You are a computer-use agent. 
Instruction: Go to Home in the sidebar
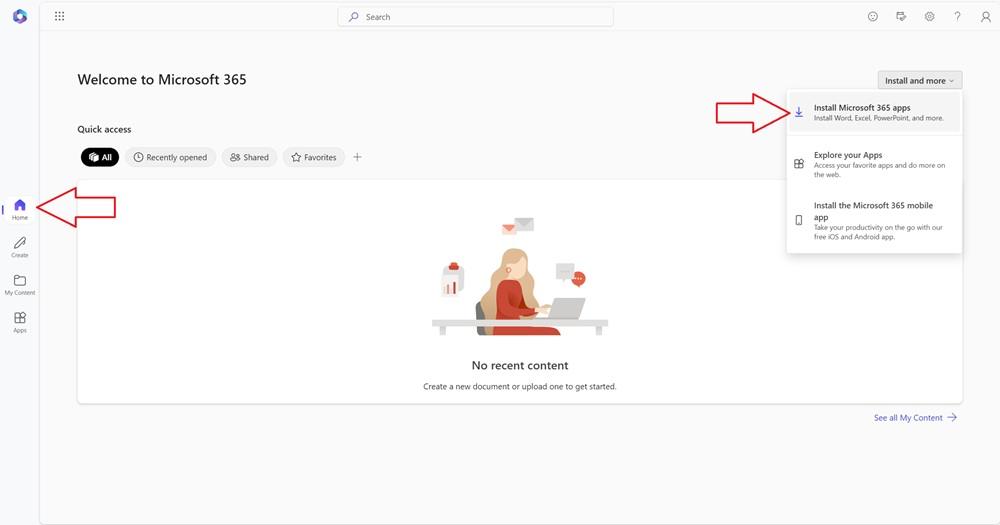20,209
